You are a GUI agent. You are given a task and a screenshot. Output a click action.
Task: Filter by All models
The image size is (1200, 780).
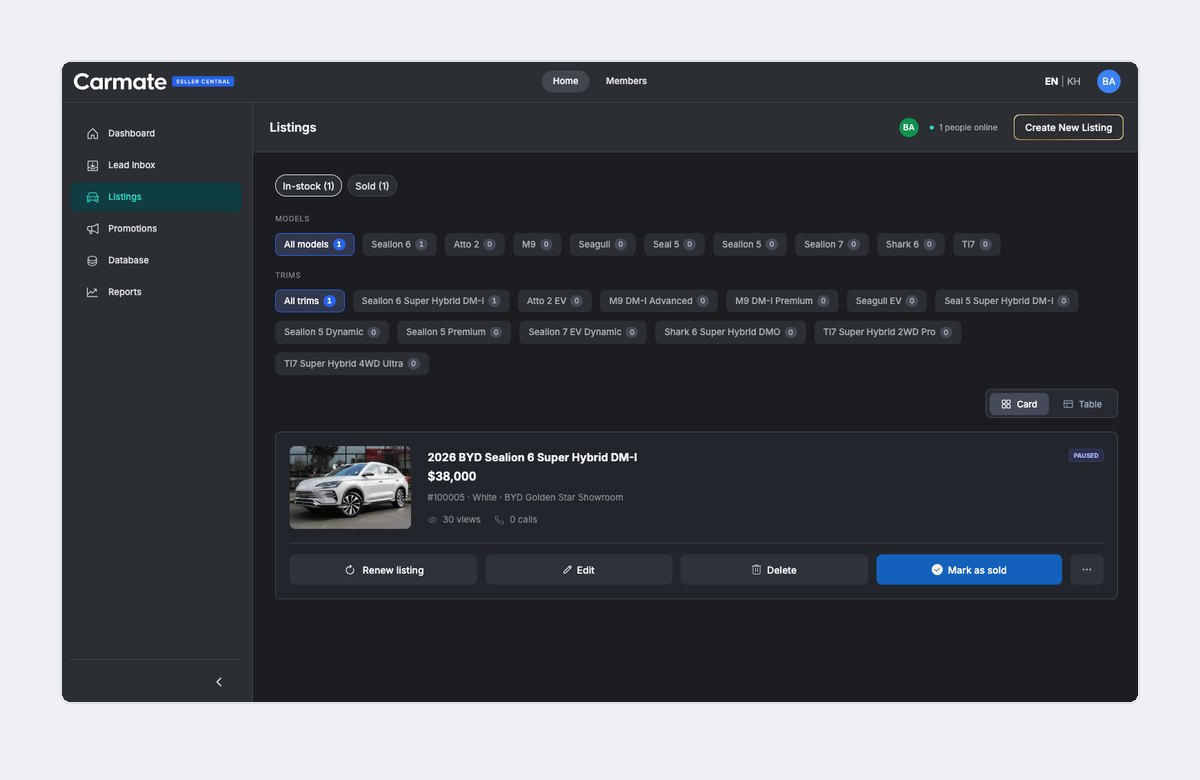coord(314,244)
